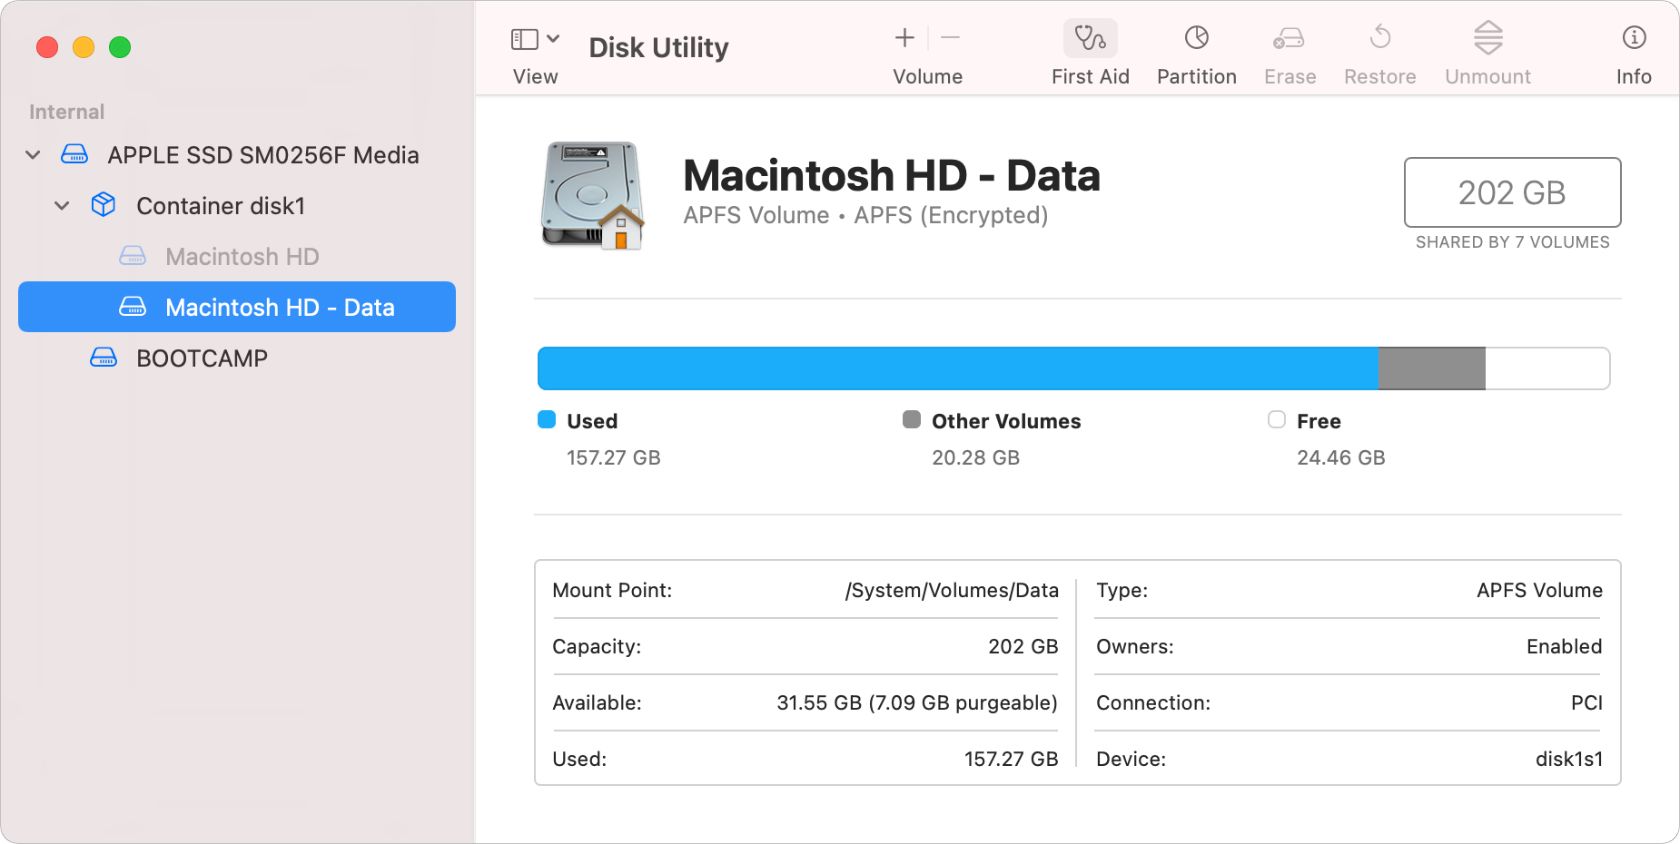Run First Aid on the volume
The width and height of the screenshot is (1680, 844).
1089,40
